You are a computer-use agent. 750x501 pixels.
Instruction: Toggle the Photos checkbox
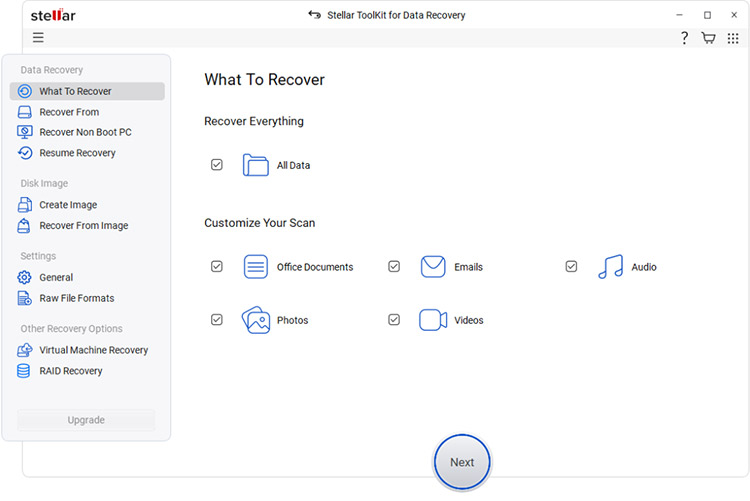pos(217,319)
